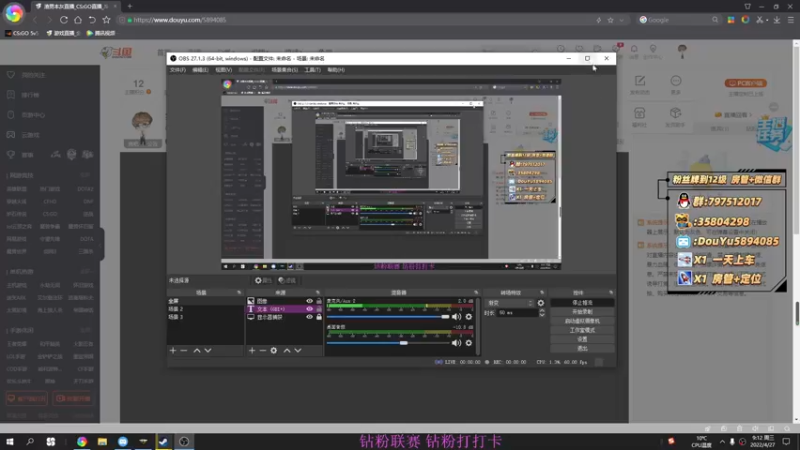The width and height of the screenshot is (800, 450).
Task: Toggle the lock on the 文本 (GDI+) source
Action: 319,309
